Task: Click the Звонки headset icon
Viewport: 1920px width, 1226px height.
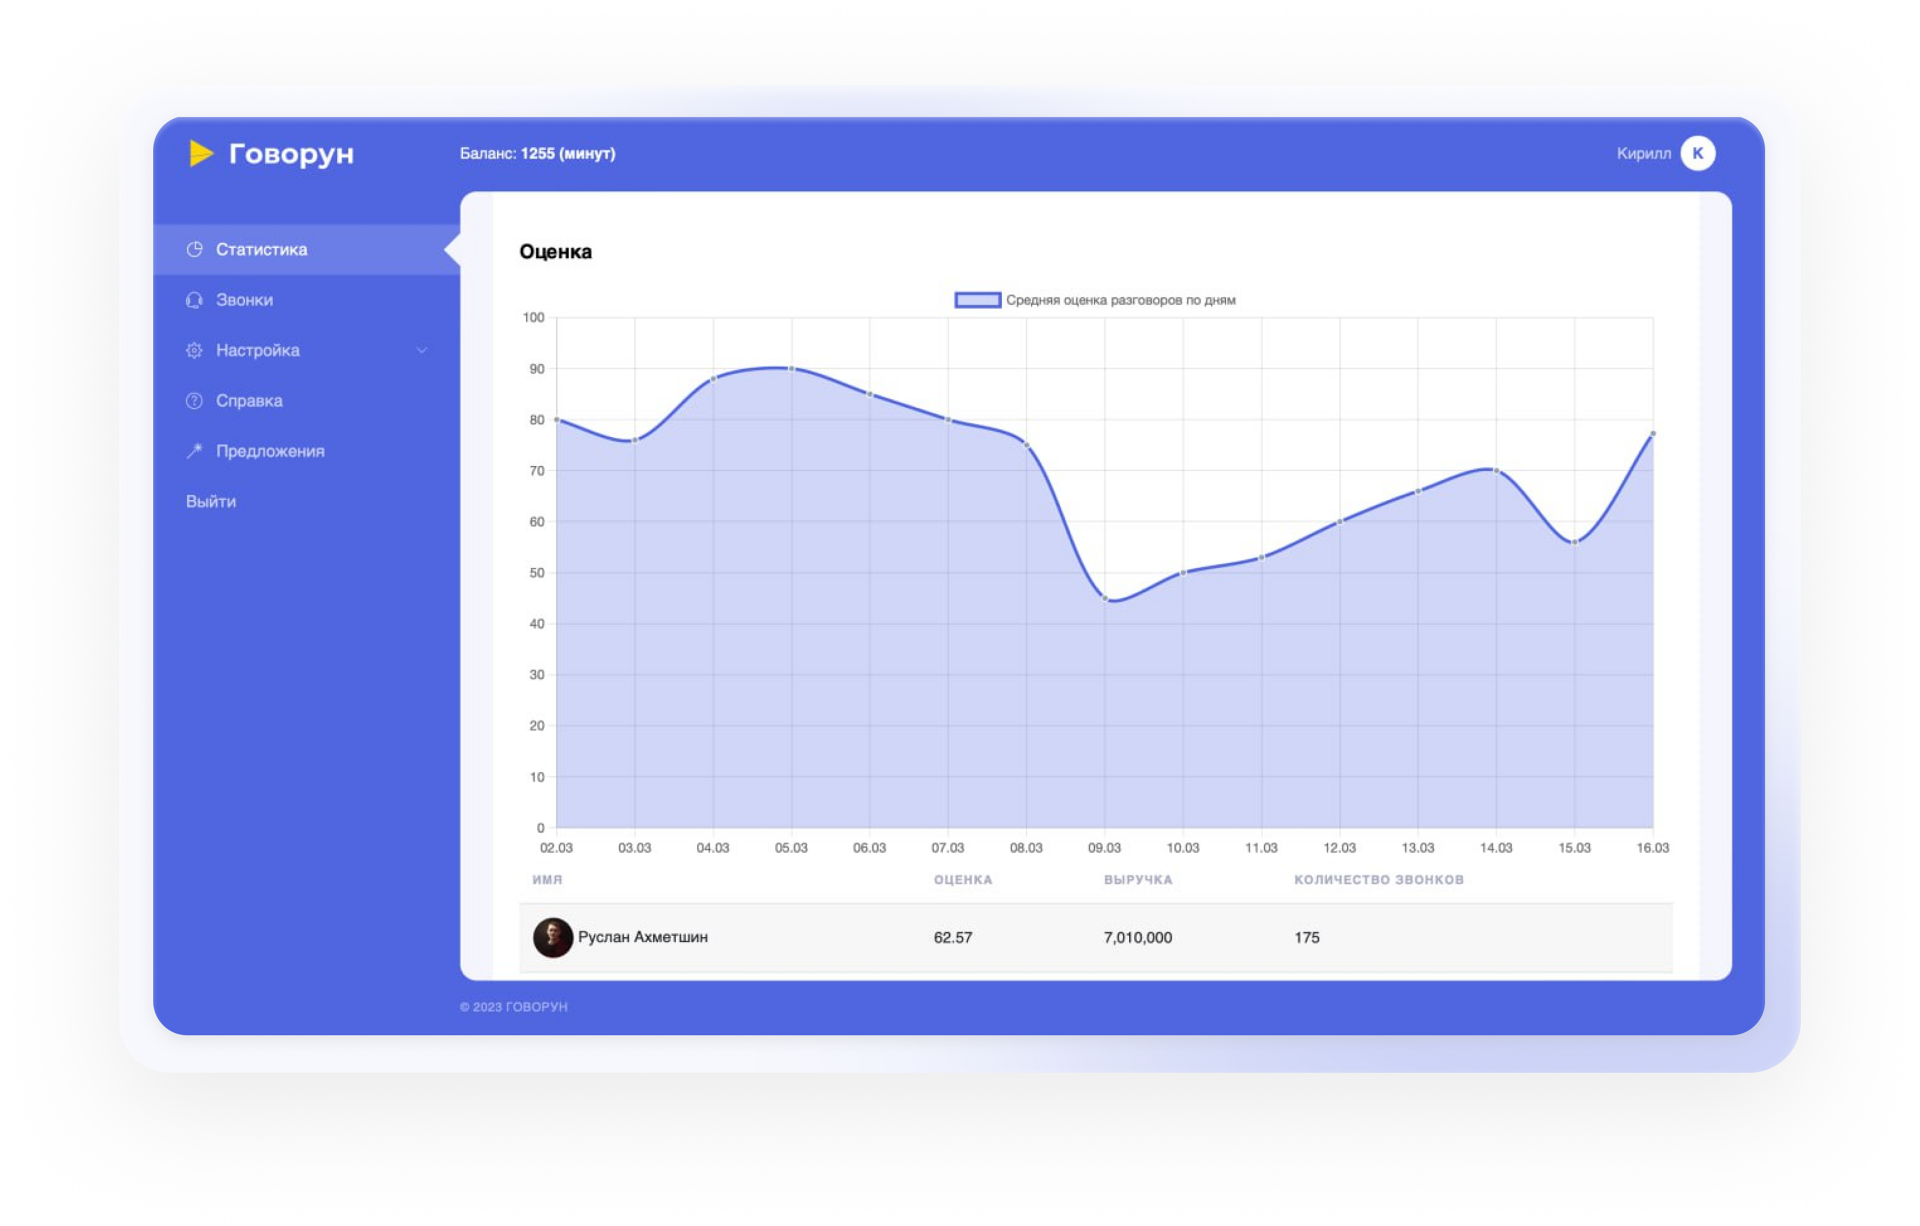Action: [194, 300]
